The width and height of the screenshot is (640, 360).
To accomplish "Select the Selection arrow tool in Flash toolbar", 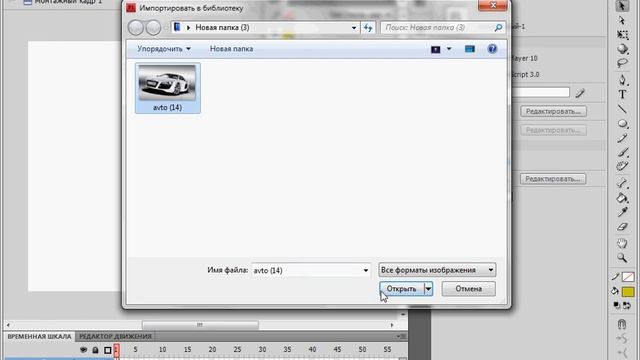I will pos(622,6).
